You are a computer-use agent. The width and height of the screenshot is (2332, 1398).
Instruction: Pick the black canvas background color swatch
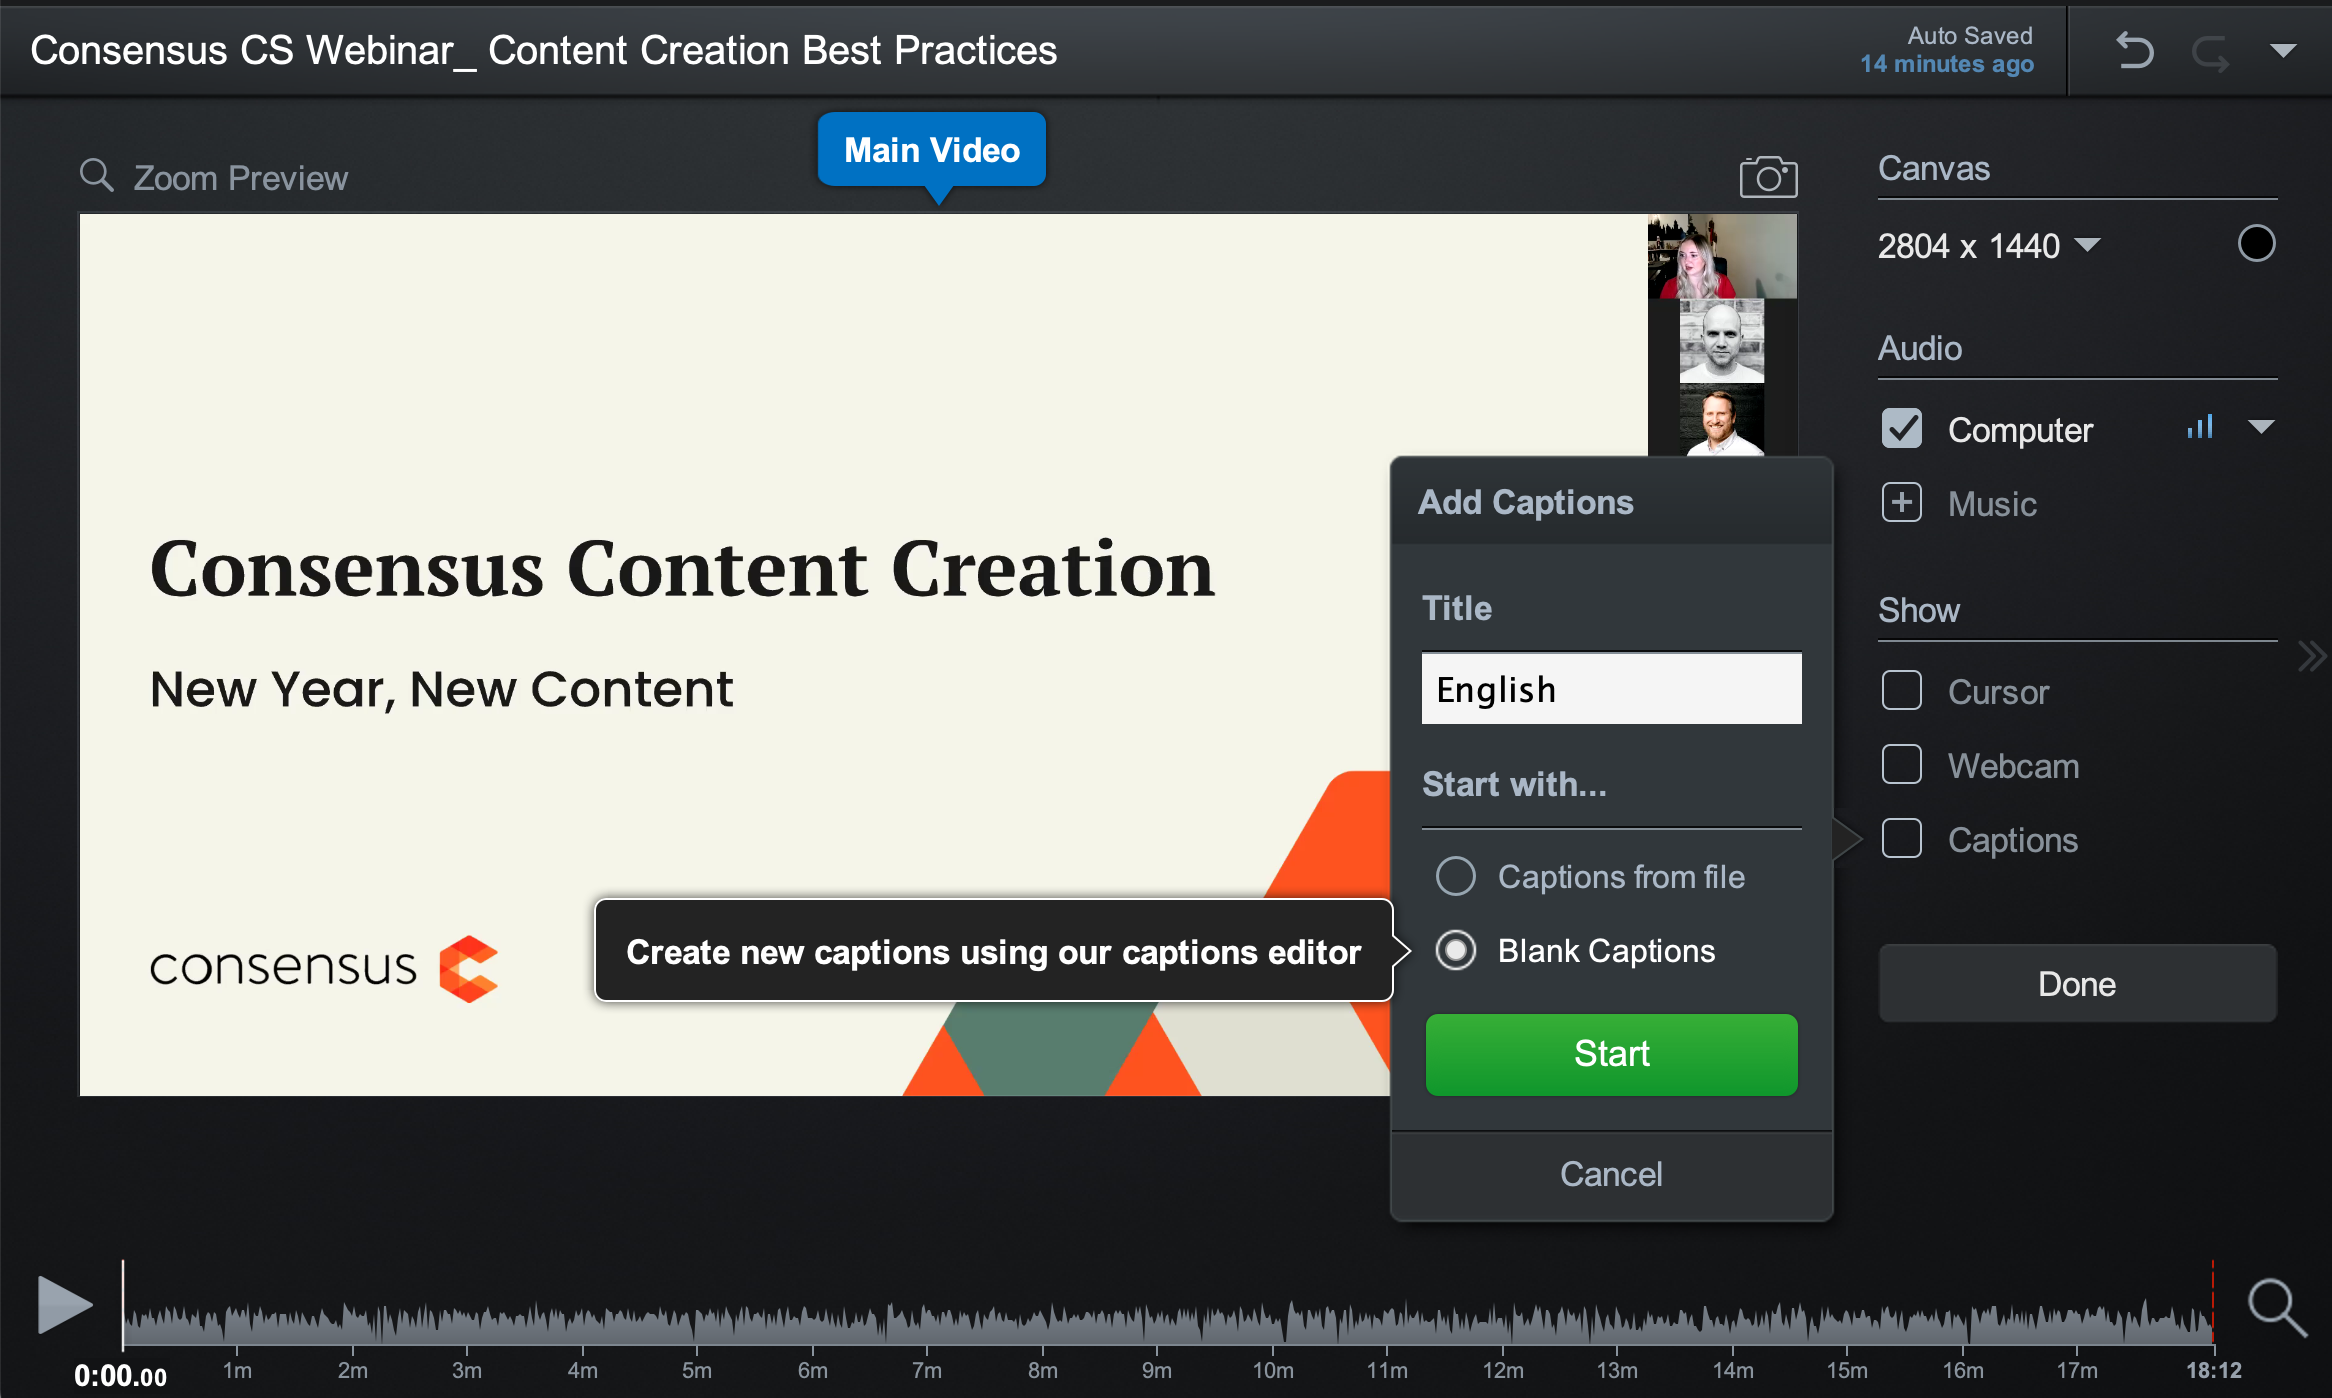tap(2256, 243)
